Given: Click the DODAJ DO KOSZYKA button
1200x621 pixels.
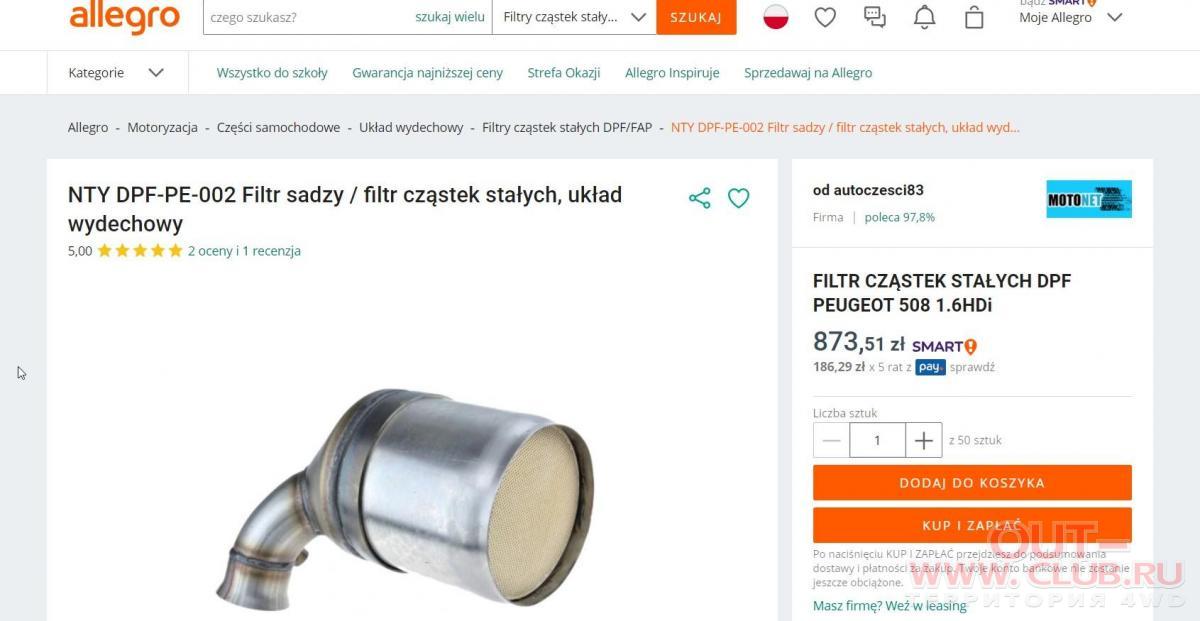Looking at the screenshot, I should click(x=972, y=482).
